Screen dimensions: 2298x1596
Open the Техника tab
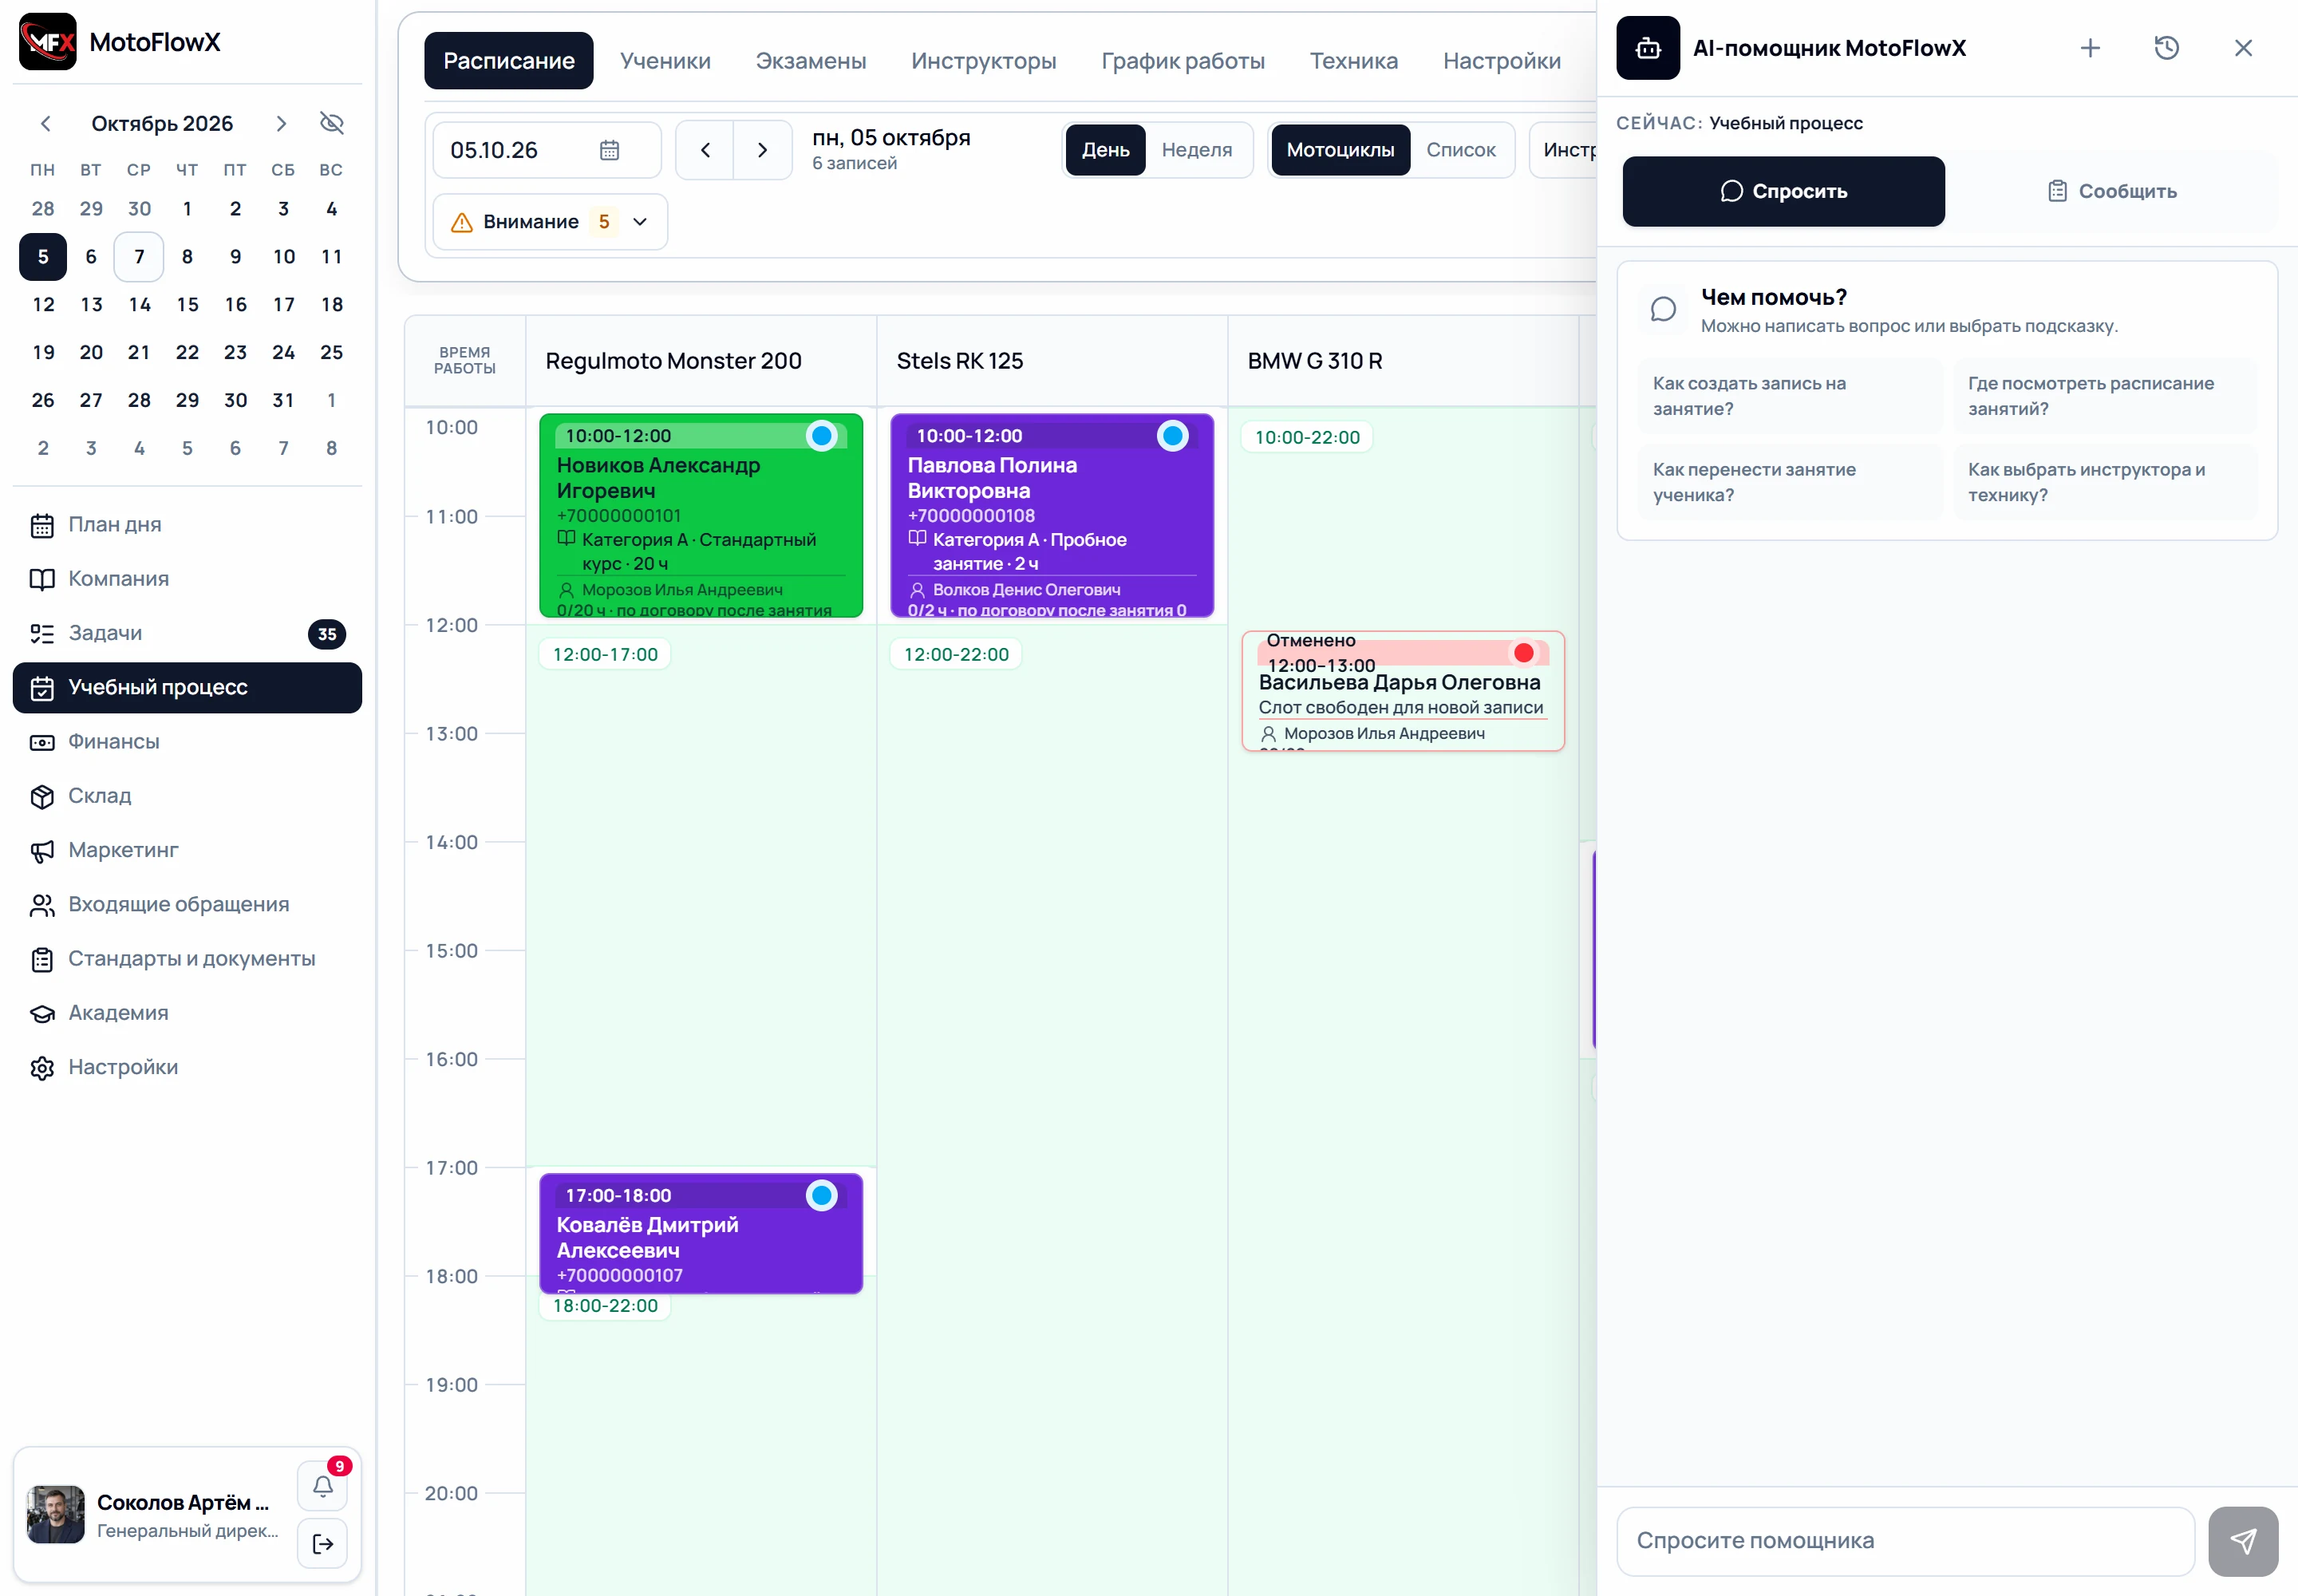click(1353, 61)
